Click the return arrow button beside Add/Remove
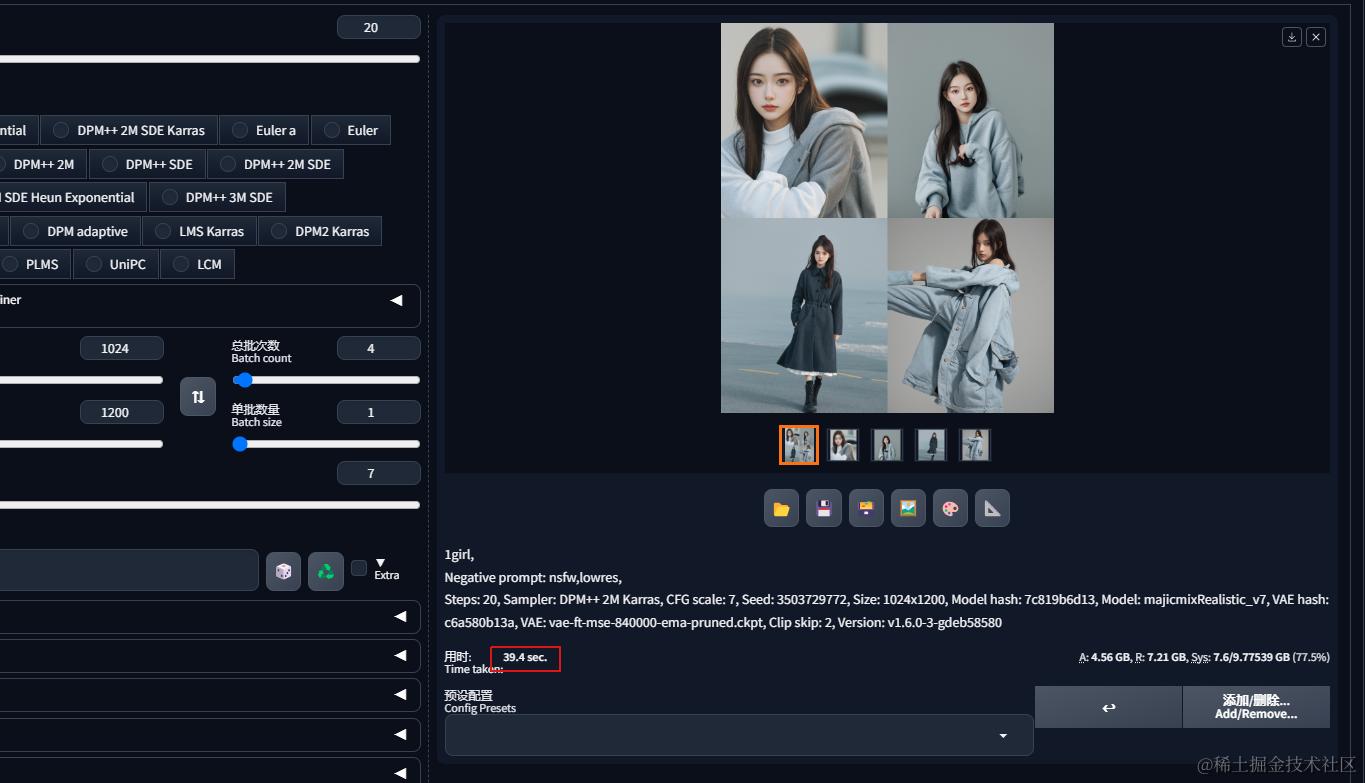1365x783 pixels. (x=1108, y=707)
